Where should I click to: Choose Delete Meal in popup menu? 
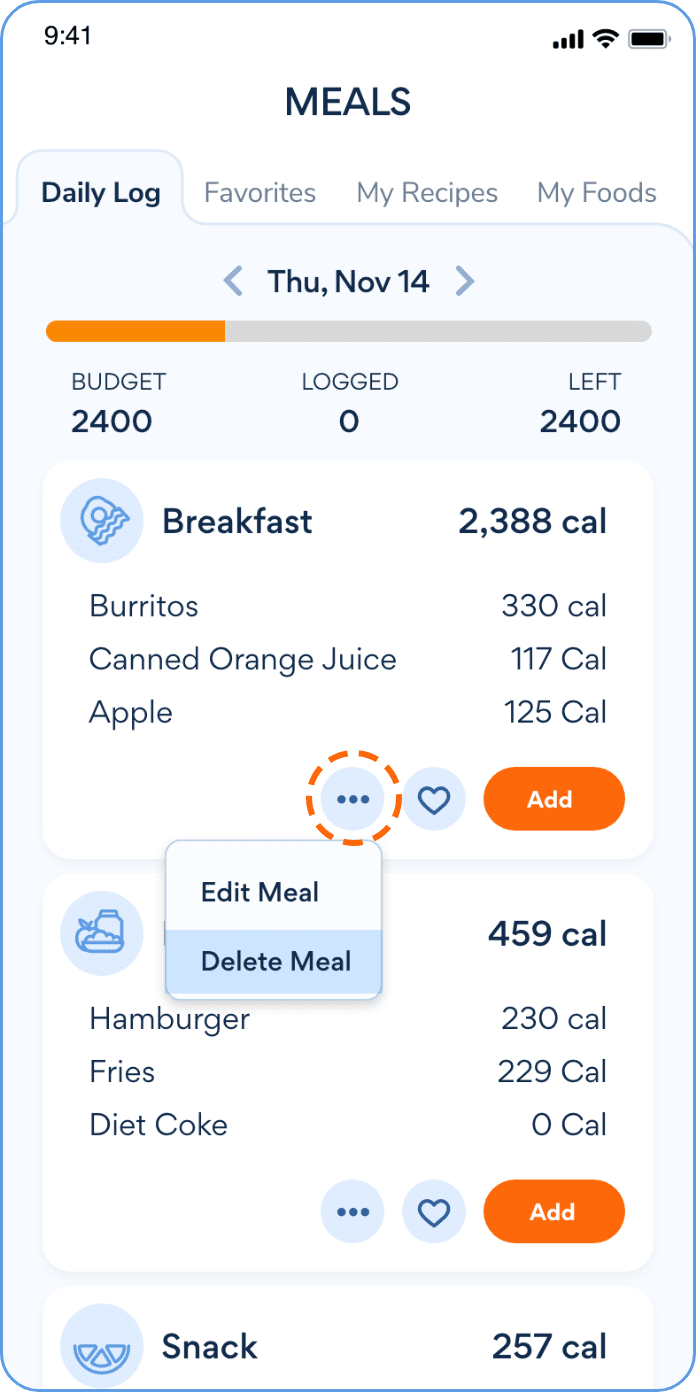[x=275, y=962]
